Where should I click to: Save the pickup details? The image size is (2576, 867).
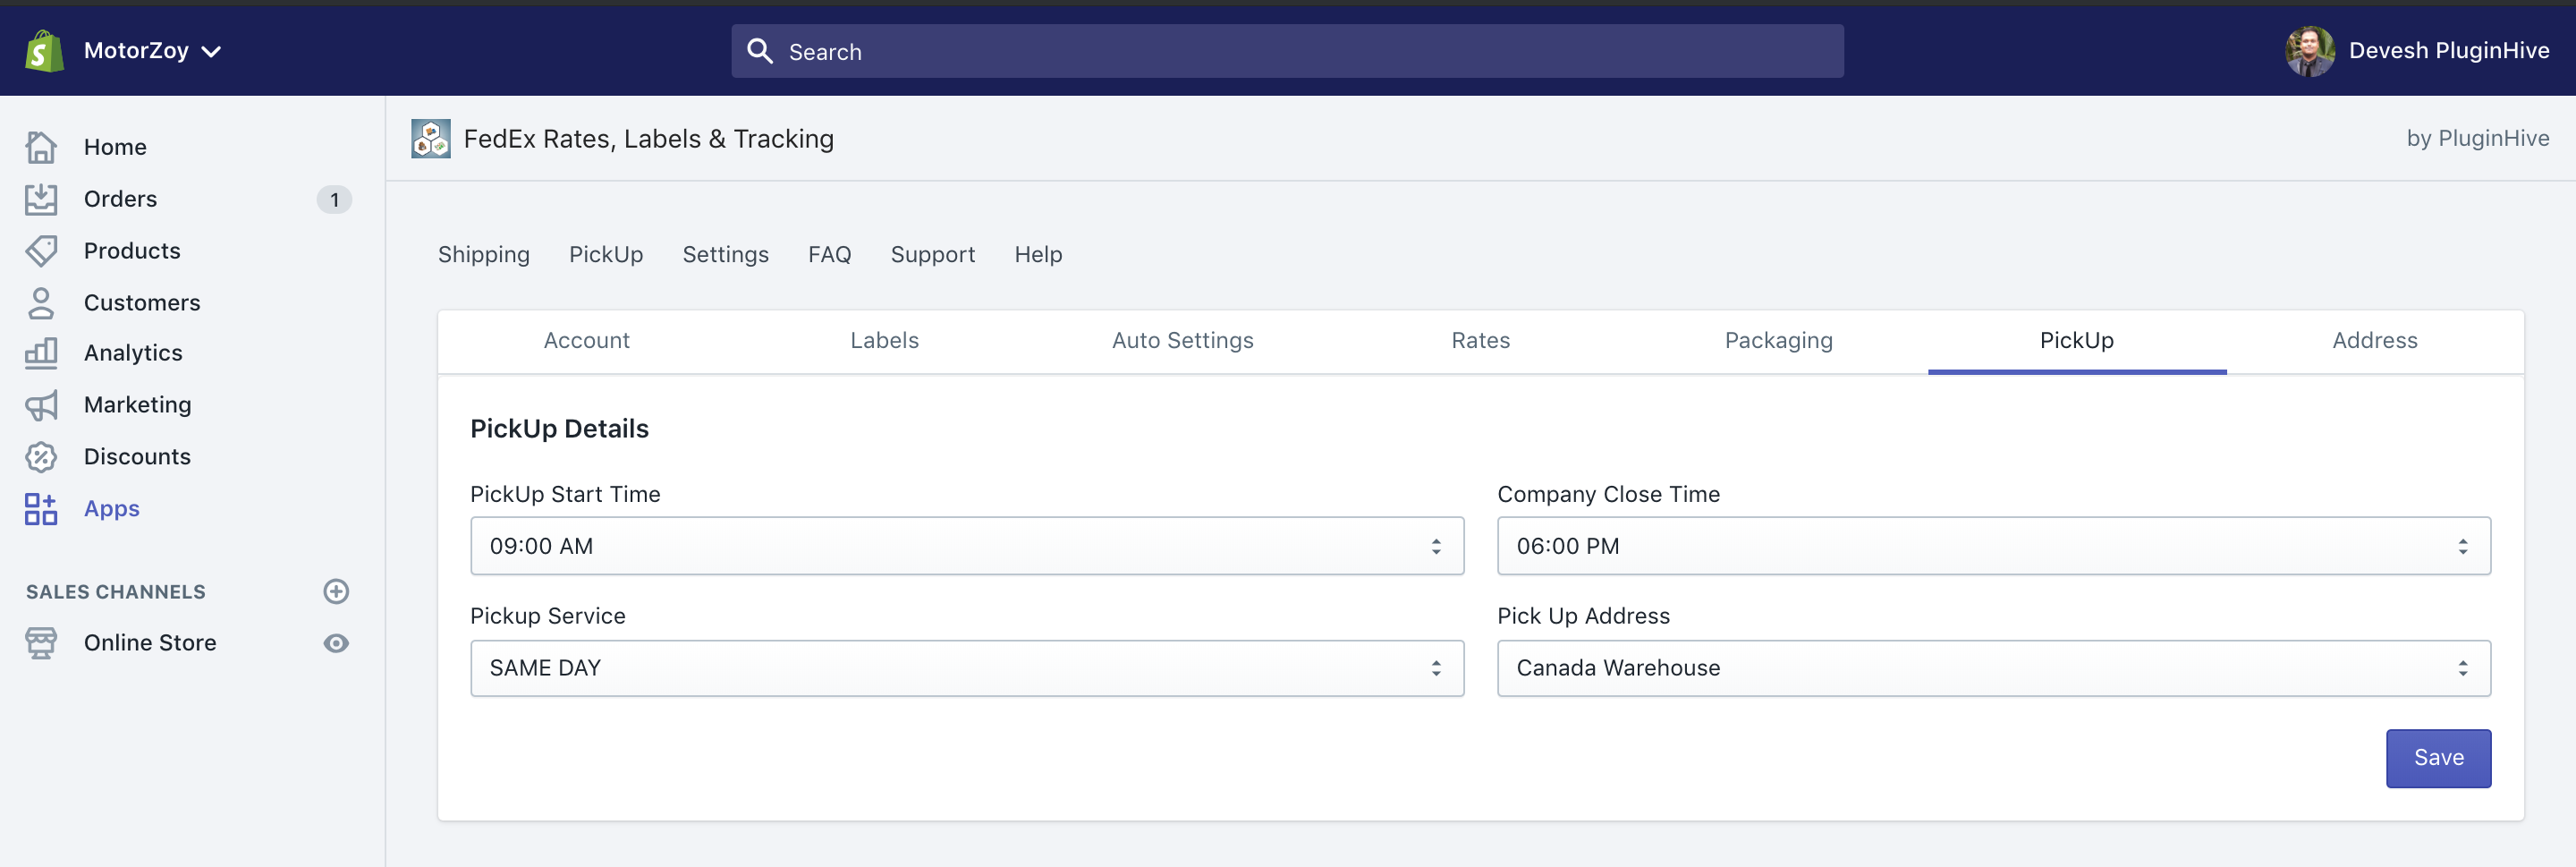[2438, 758]
